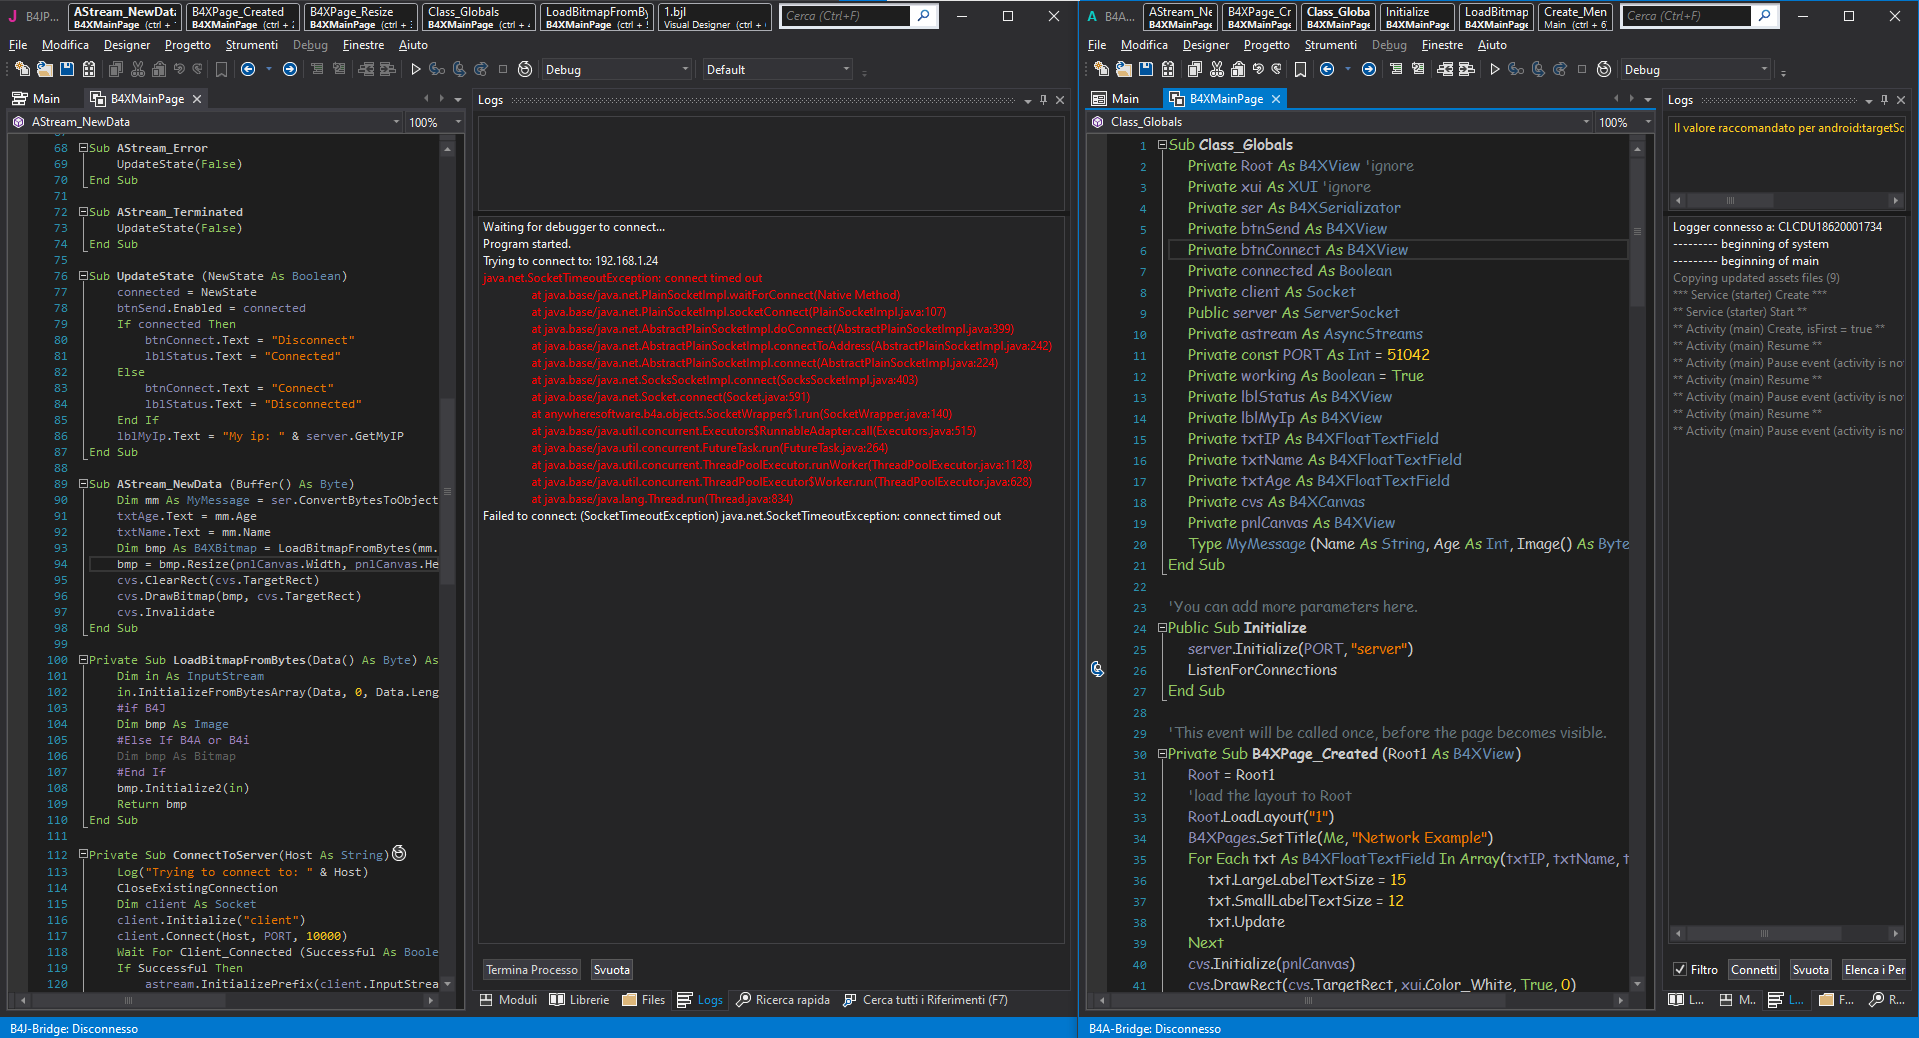Open the Default dropdown in the left toolbar
Image resolution: width=1919 pixels, height=1038 pixels.
(x=845, y=69)
